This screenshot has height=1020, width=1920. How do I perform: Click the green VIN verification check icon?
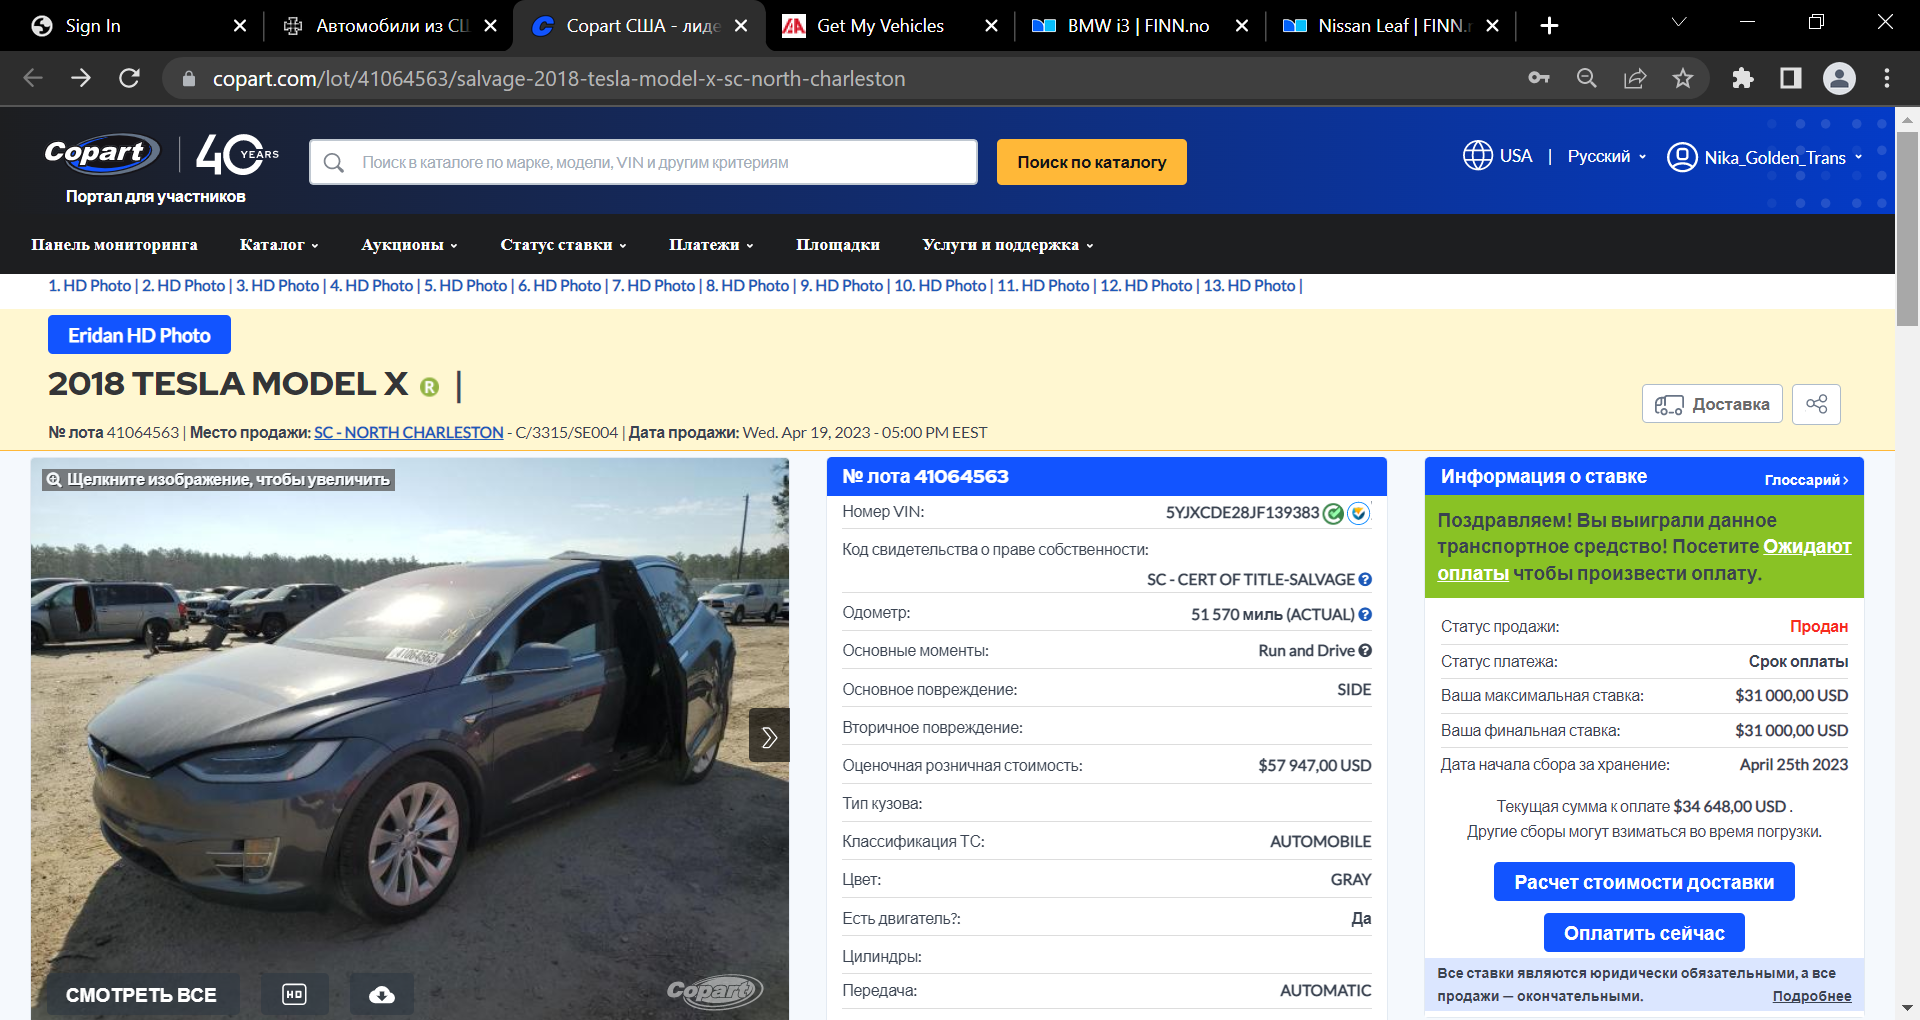tap(1333, 513)
